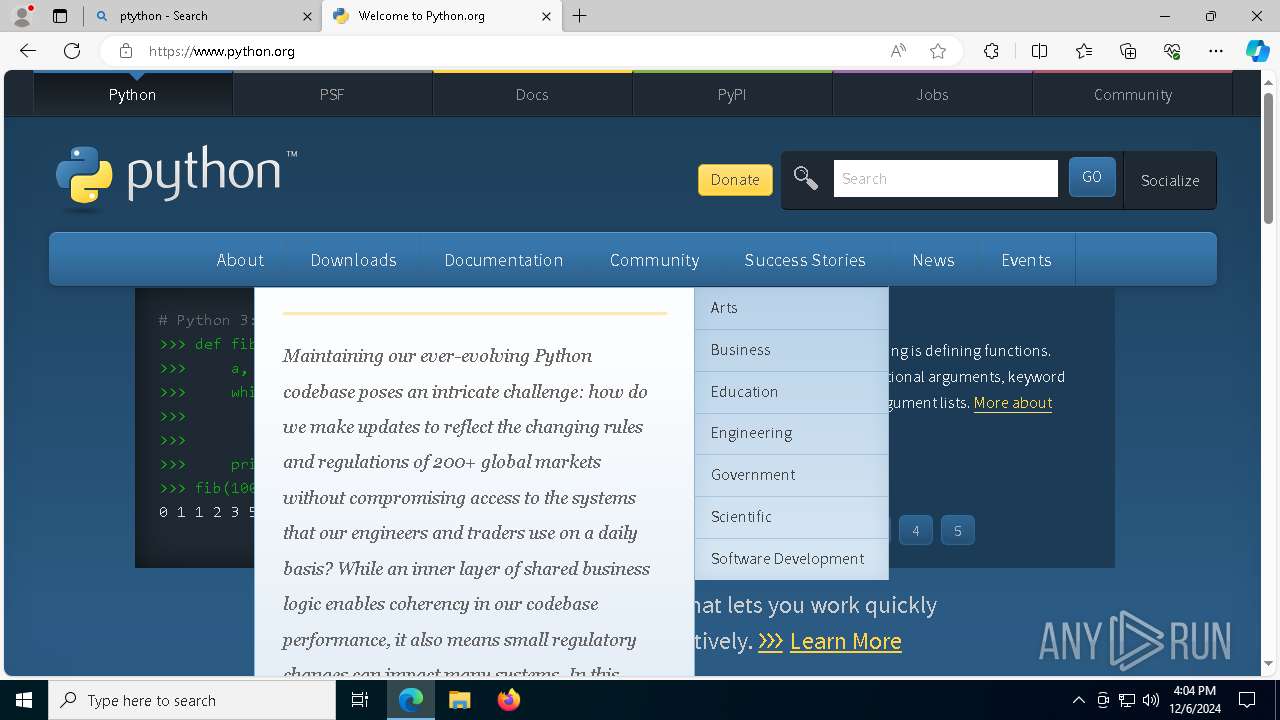The width and height of the screenshot is (1280, 720).
Task: Open a new tab with plus button
Action: click(580, 16)
